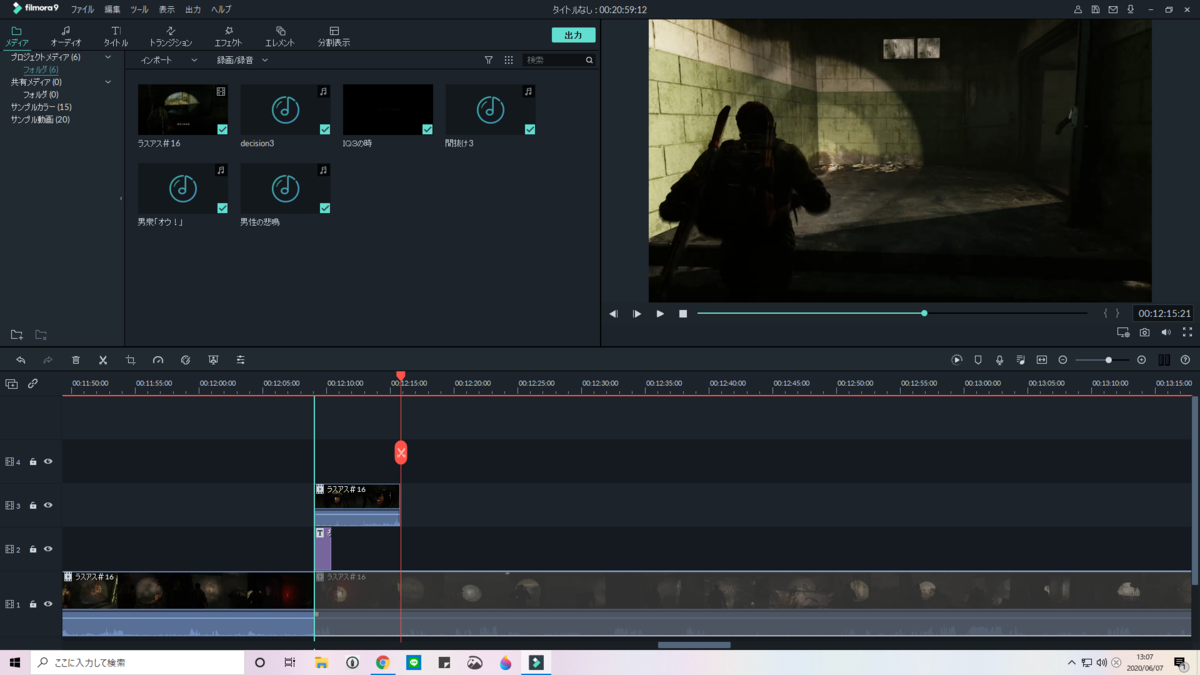1200x675 pixels.
Task: Take a snapshot of the preview
Action: point(1145,332)
